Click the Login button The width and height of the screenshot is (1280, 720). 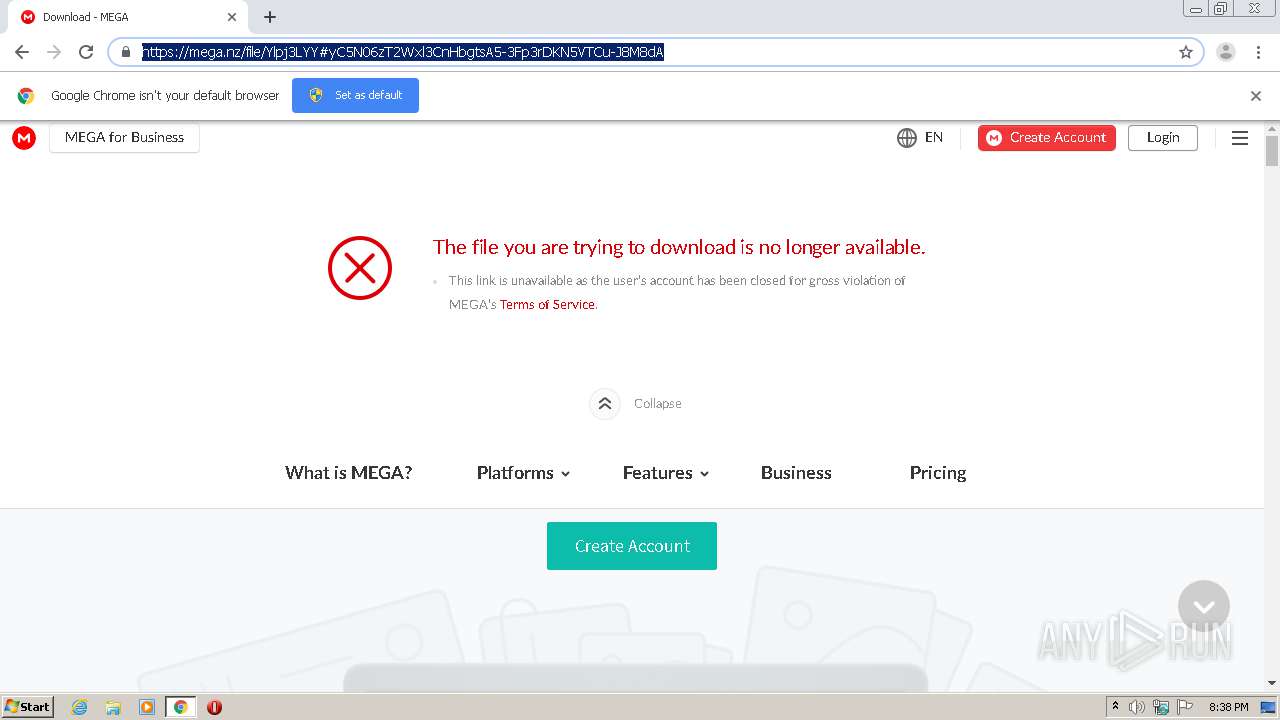1163,138
